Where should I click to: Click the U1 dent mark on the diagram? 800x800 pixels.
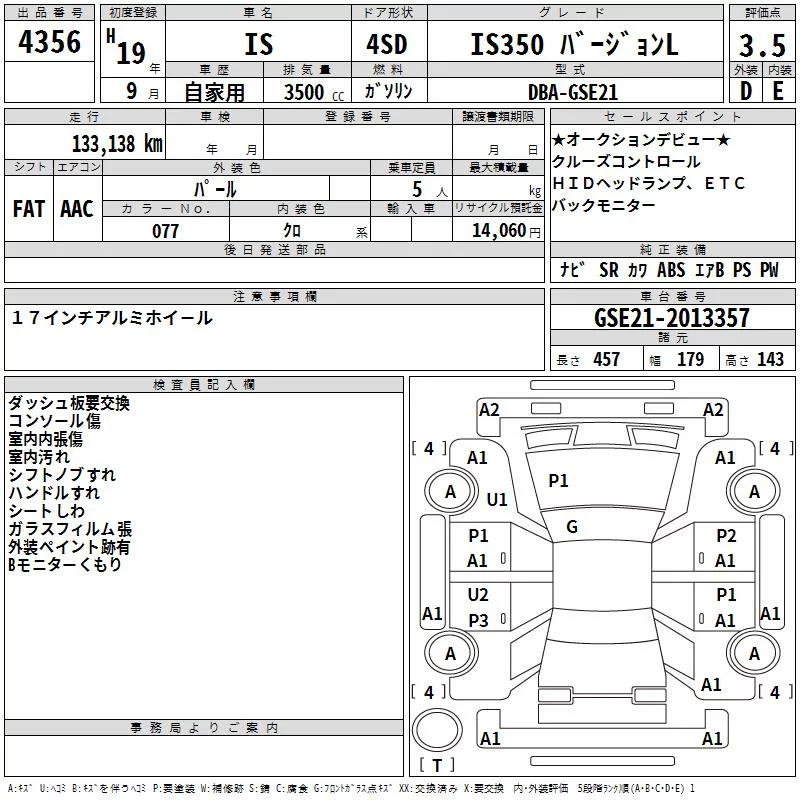pos(497,499)
